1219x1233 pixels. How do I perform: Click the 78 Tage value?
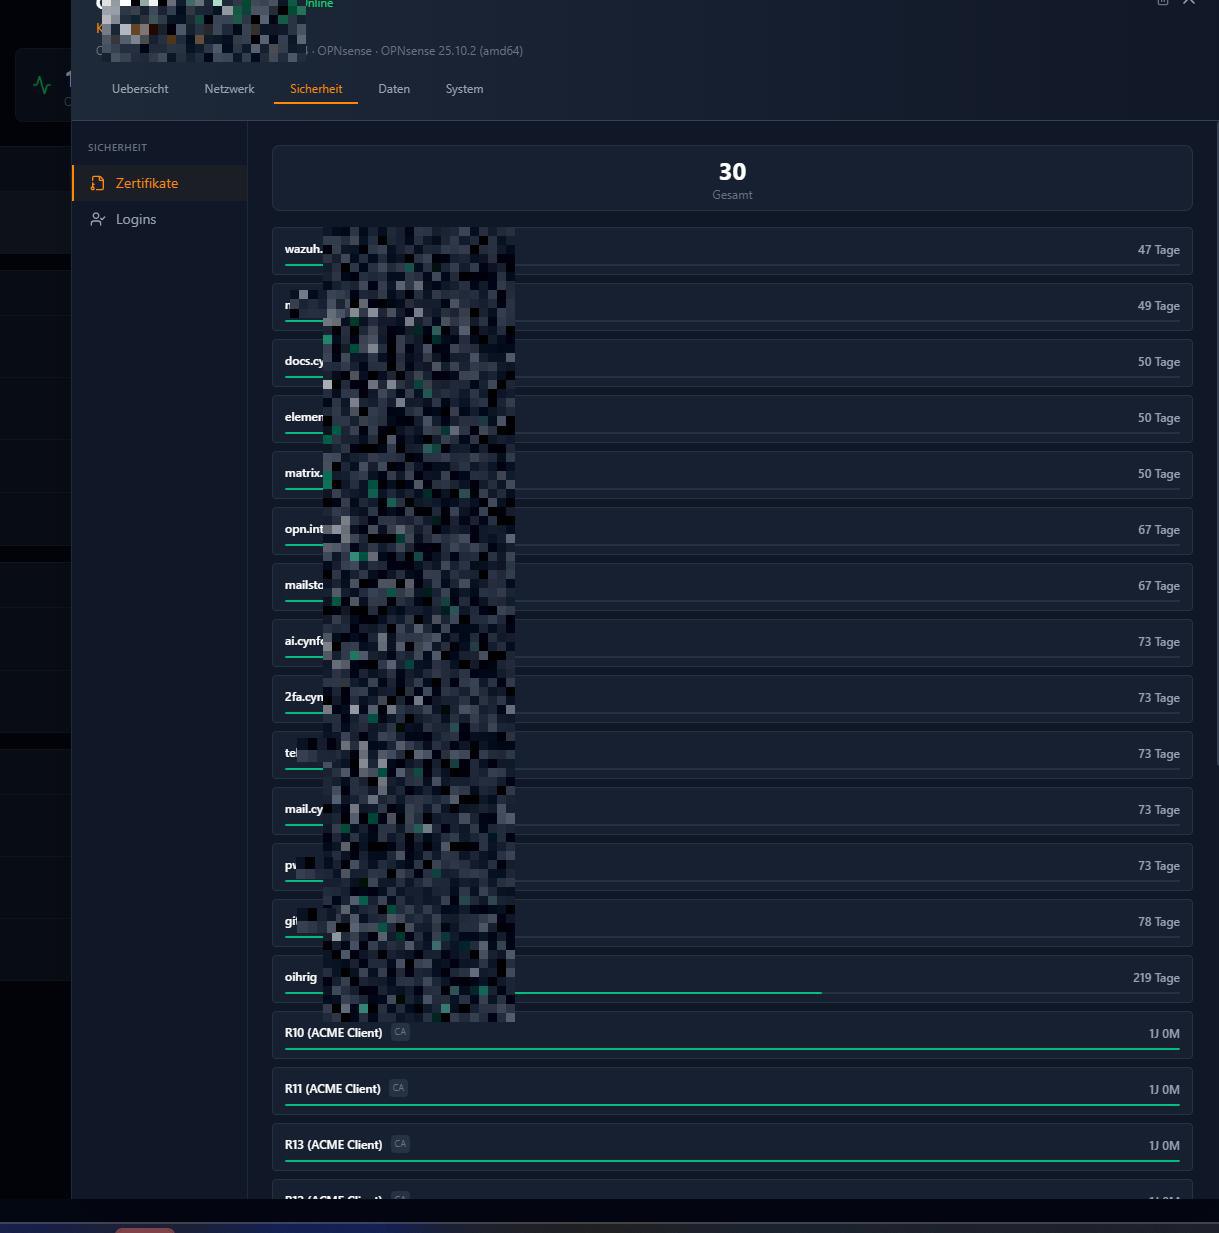click(1158, 922)
